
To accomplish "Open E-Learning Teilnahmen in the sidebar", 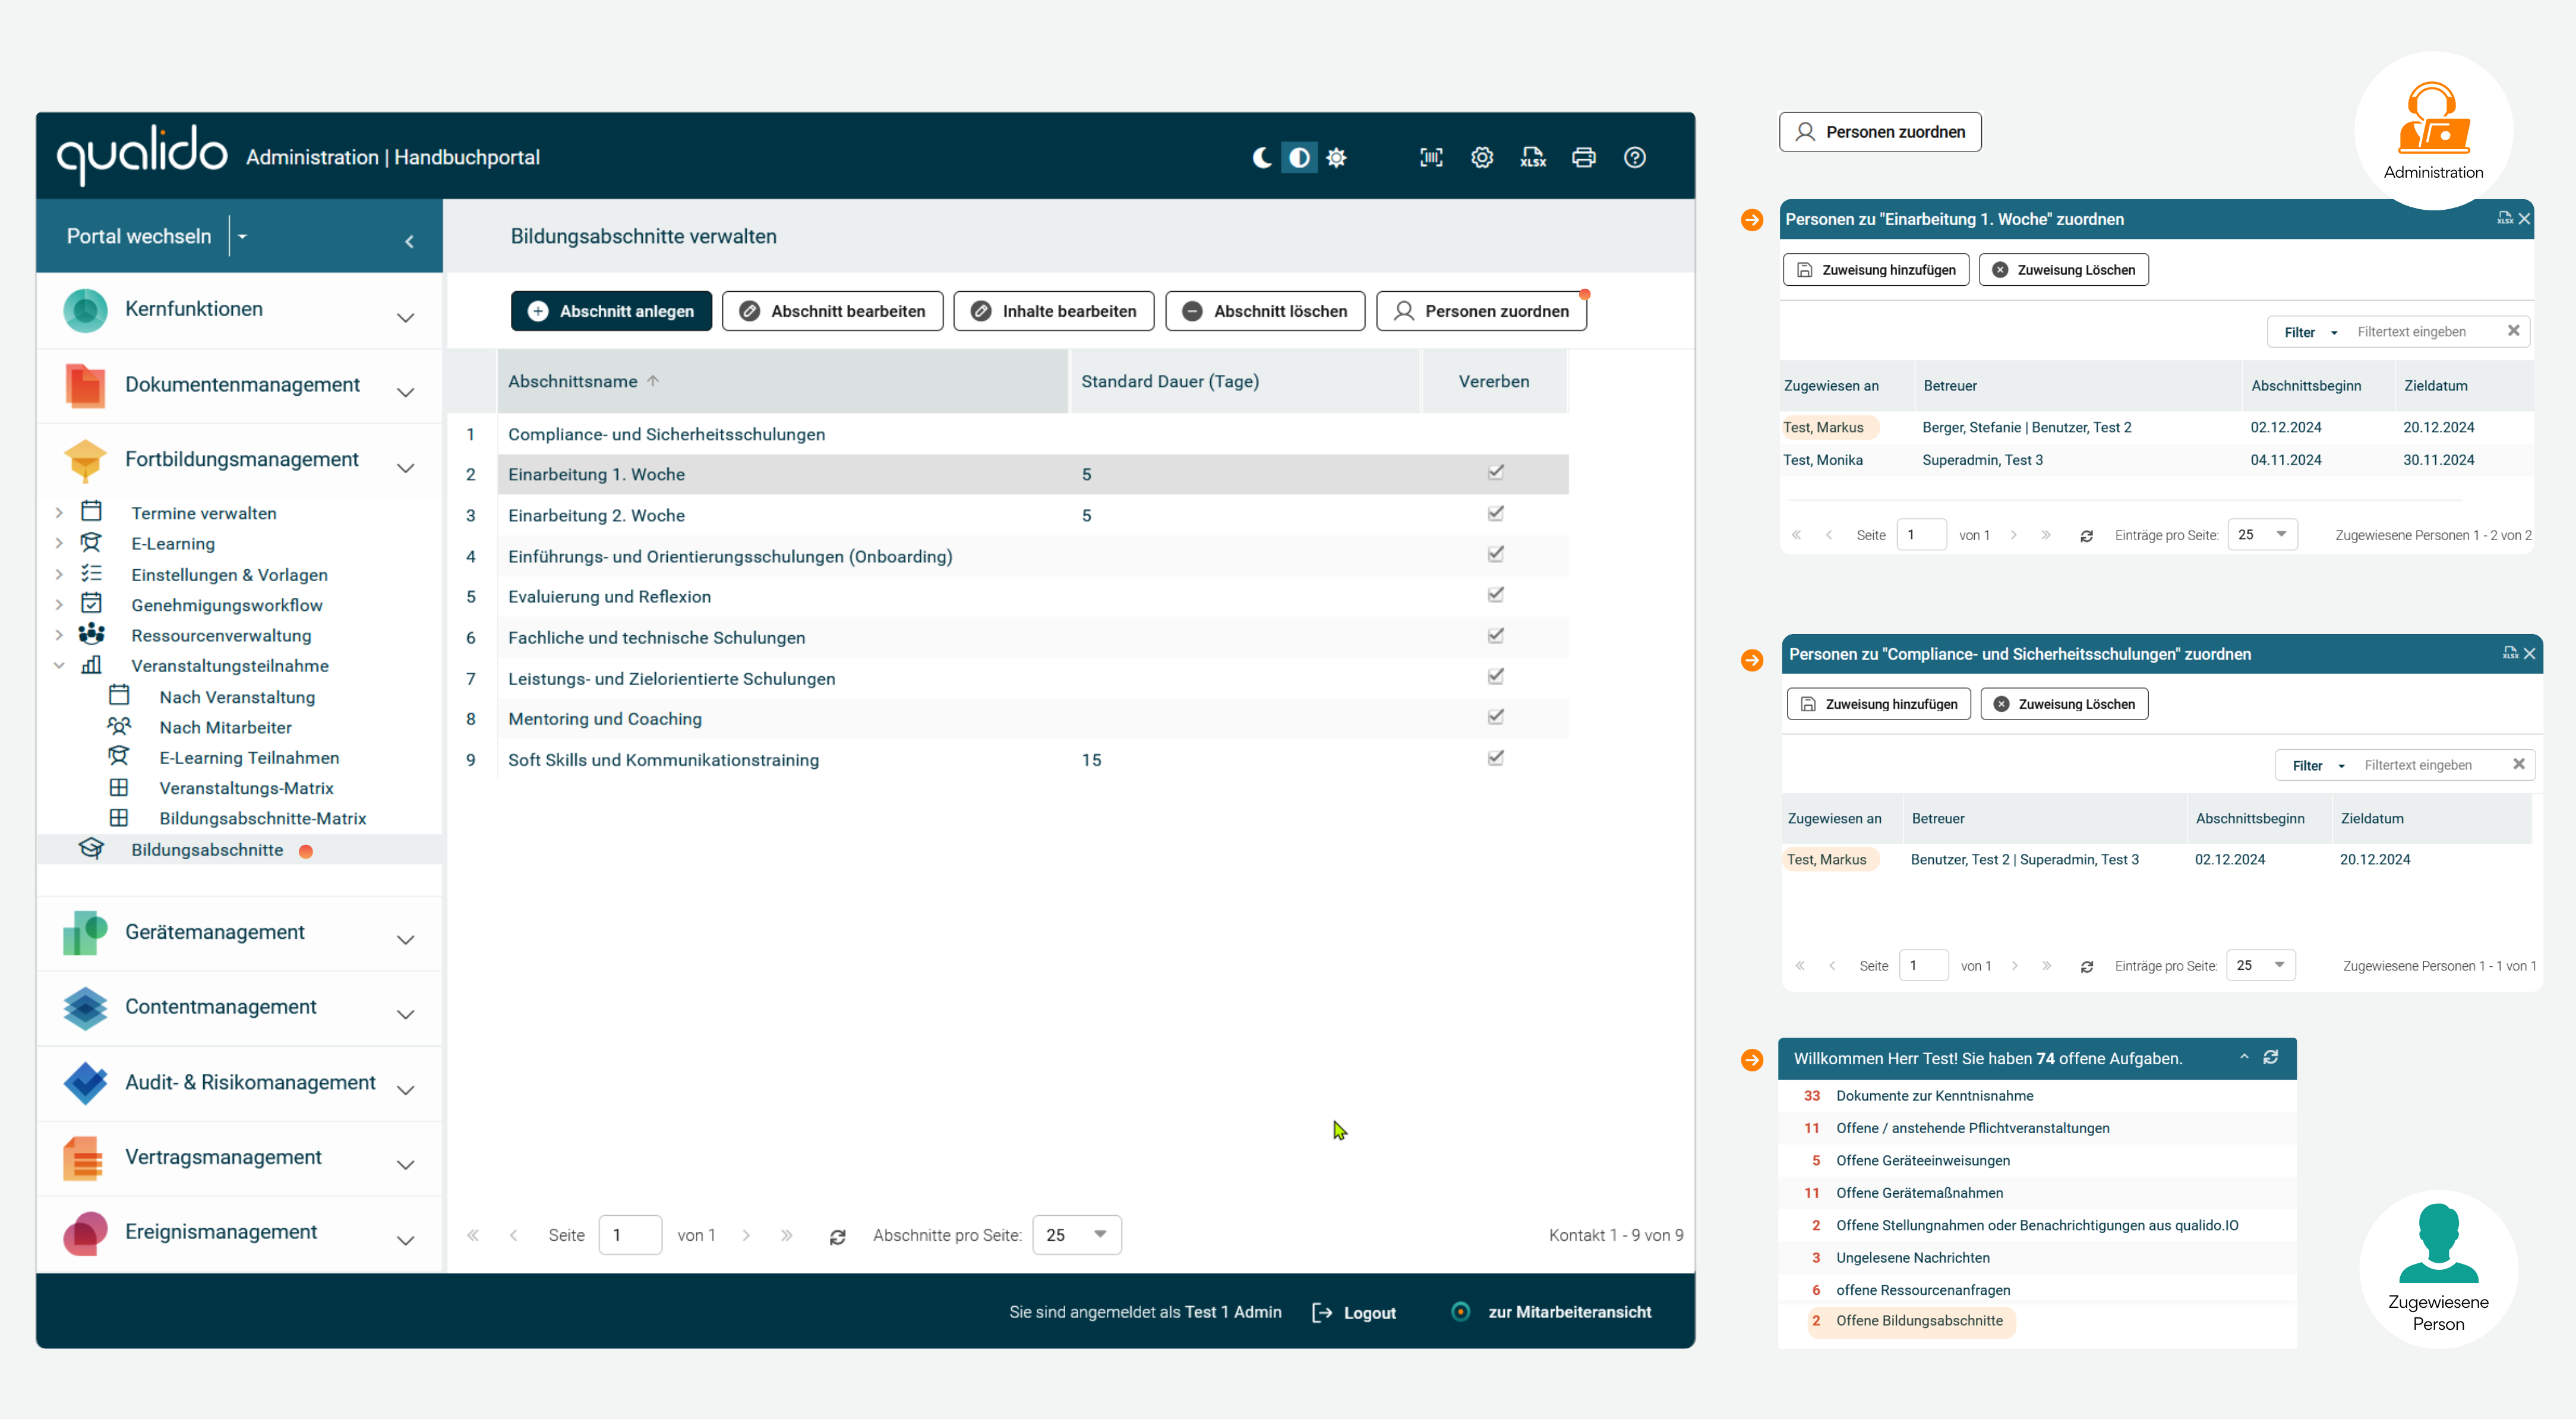I will coord(248,757).
